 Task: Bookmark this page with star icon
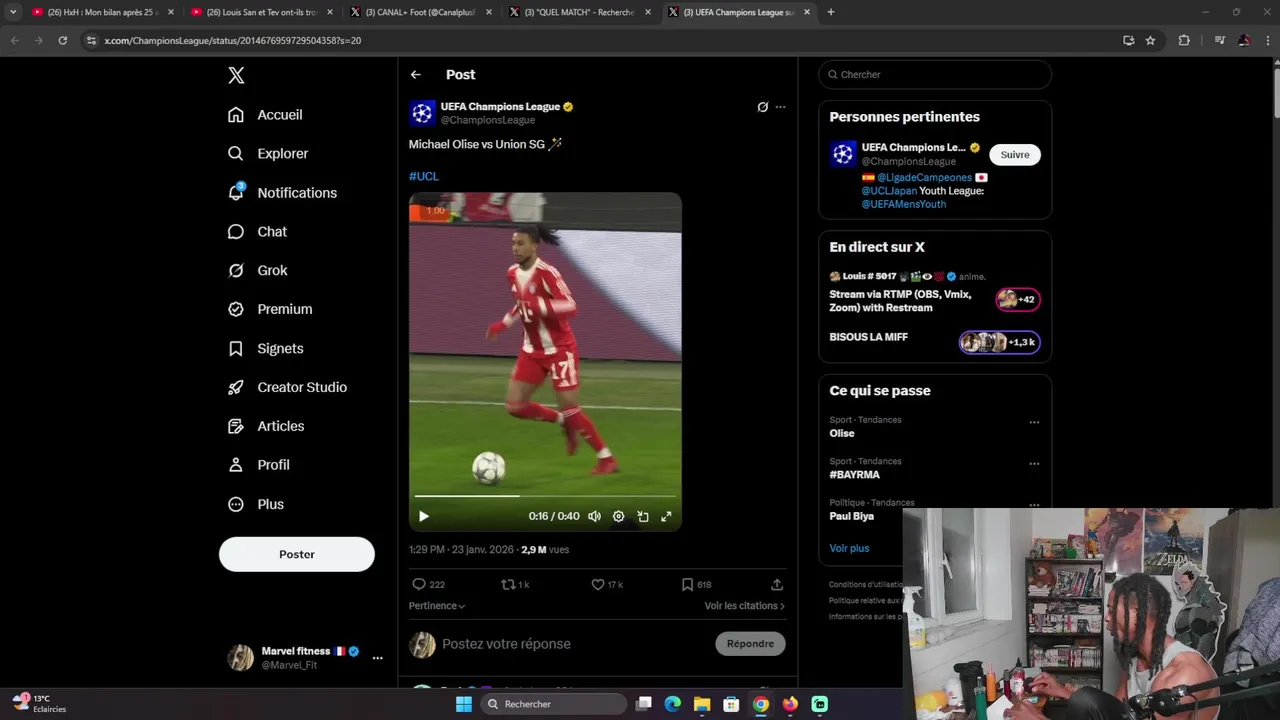(x=1151, y=40)
